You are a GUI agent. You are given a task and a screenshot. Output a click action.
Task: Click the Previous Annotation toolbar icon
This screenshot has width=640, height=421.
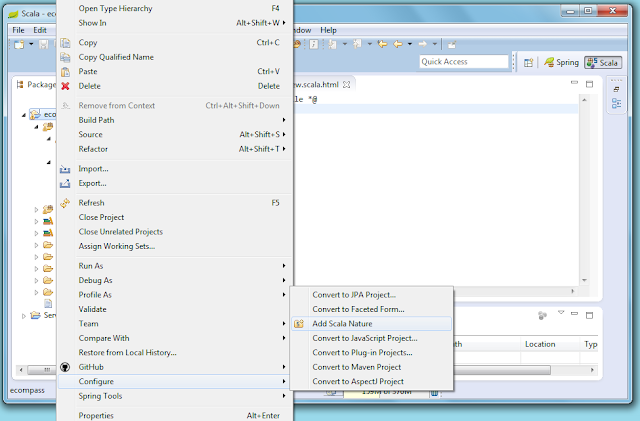tap(358, 44)
